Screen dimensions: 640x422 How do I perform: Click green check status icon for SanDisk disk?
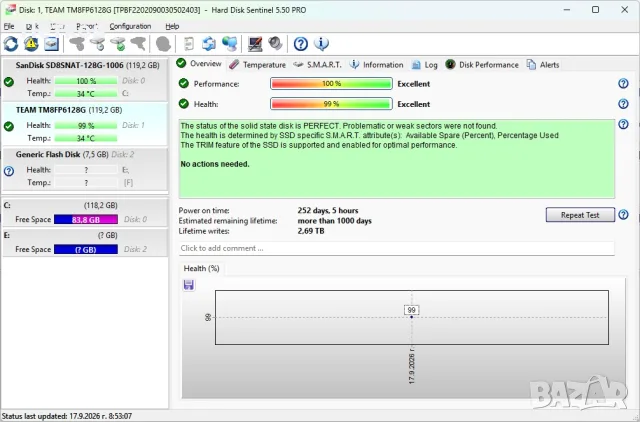click(9, 82)
